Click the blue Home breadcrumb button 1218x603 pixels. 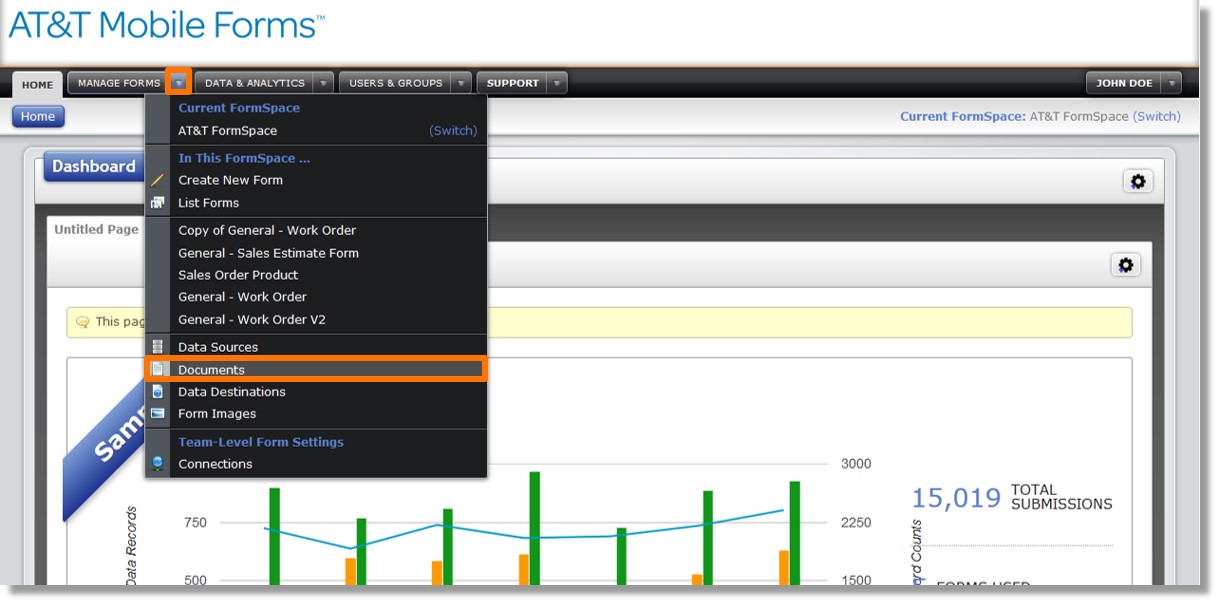click(38, 116)
